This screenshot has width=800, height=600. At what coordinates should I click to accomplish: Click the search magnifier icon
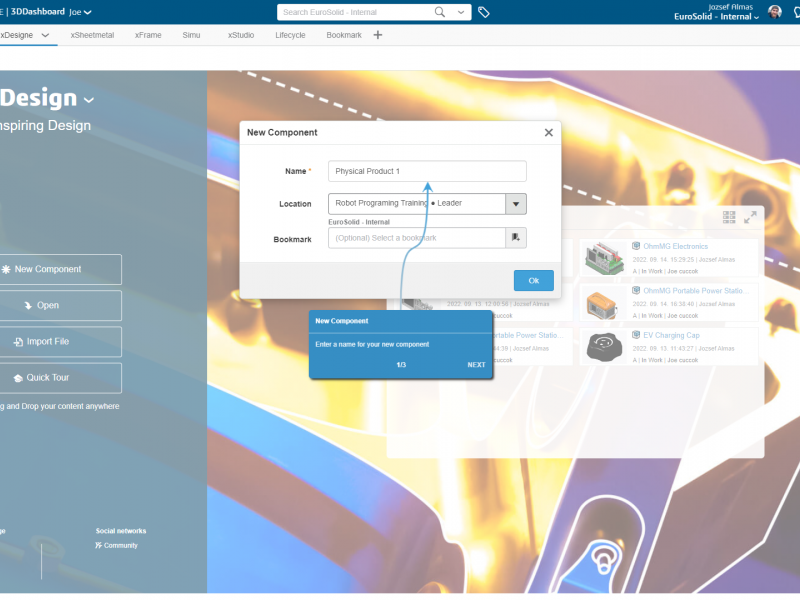pos(440,12)
